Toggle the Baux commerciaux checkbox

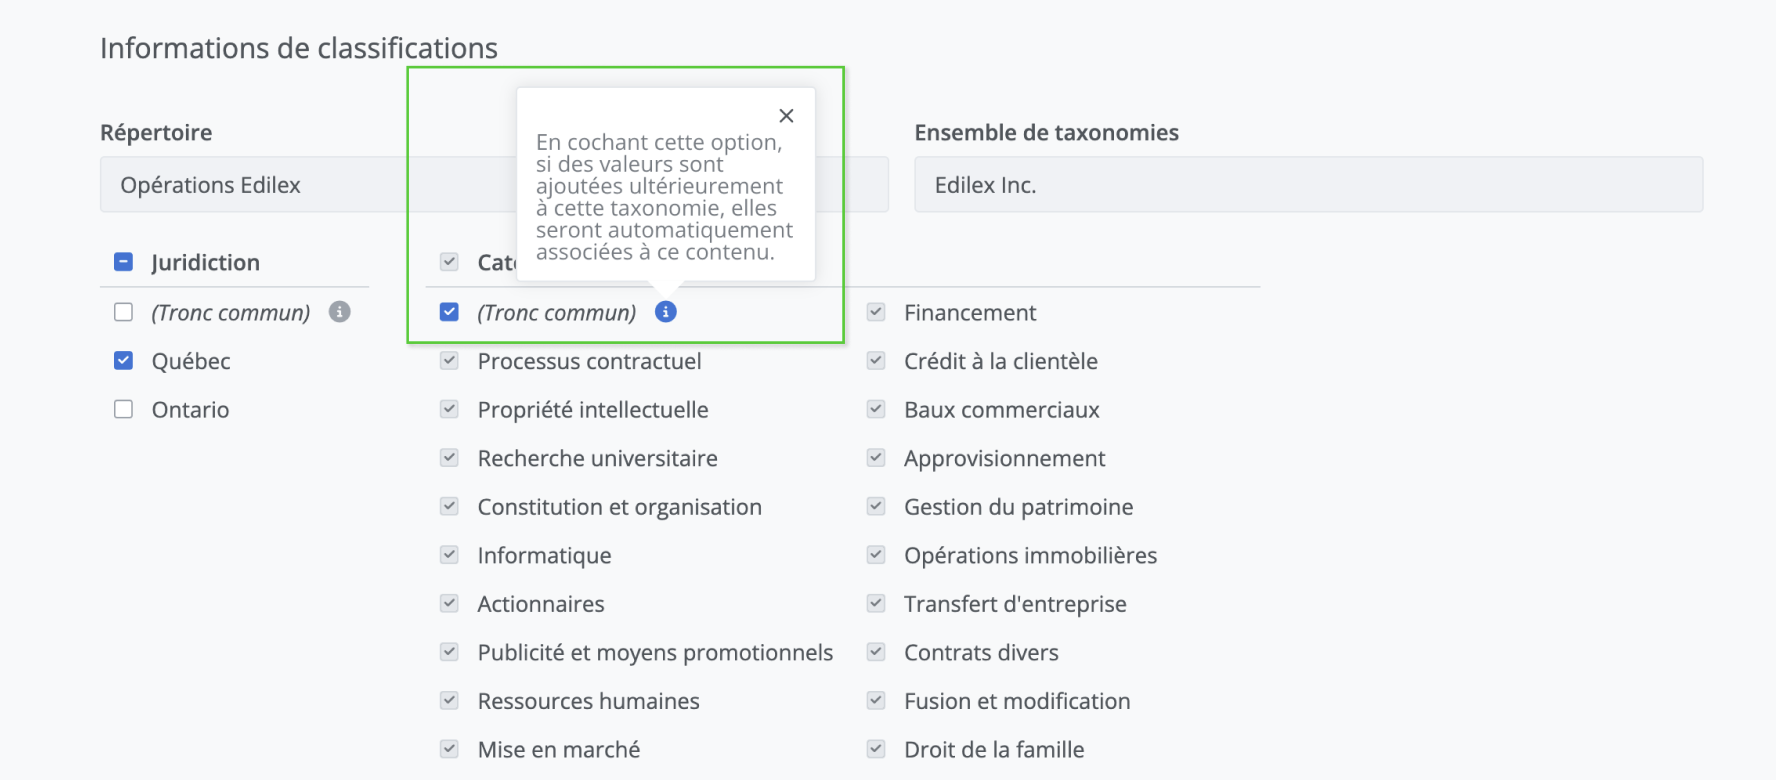point(876,409)
